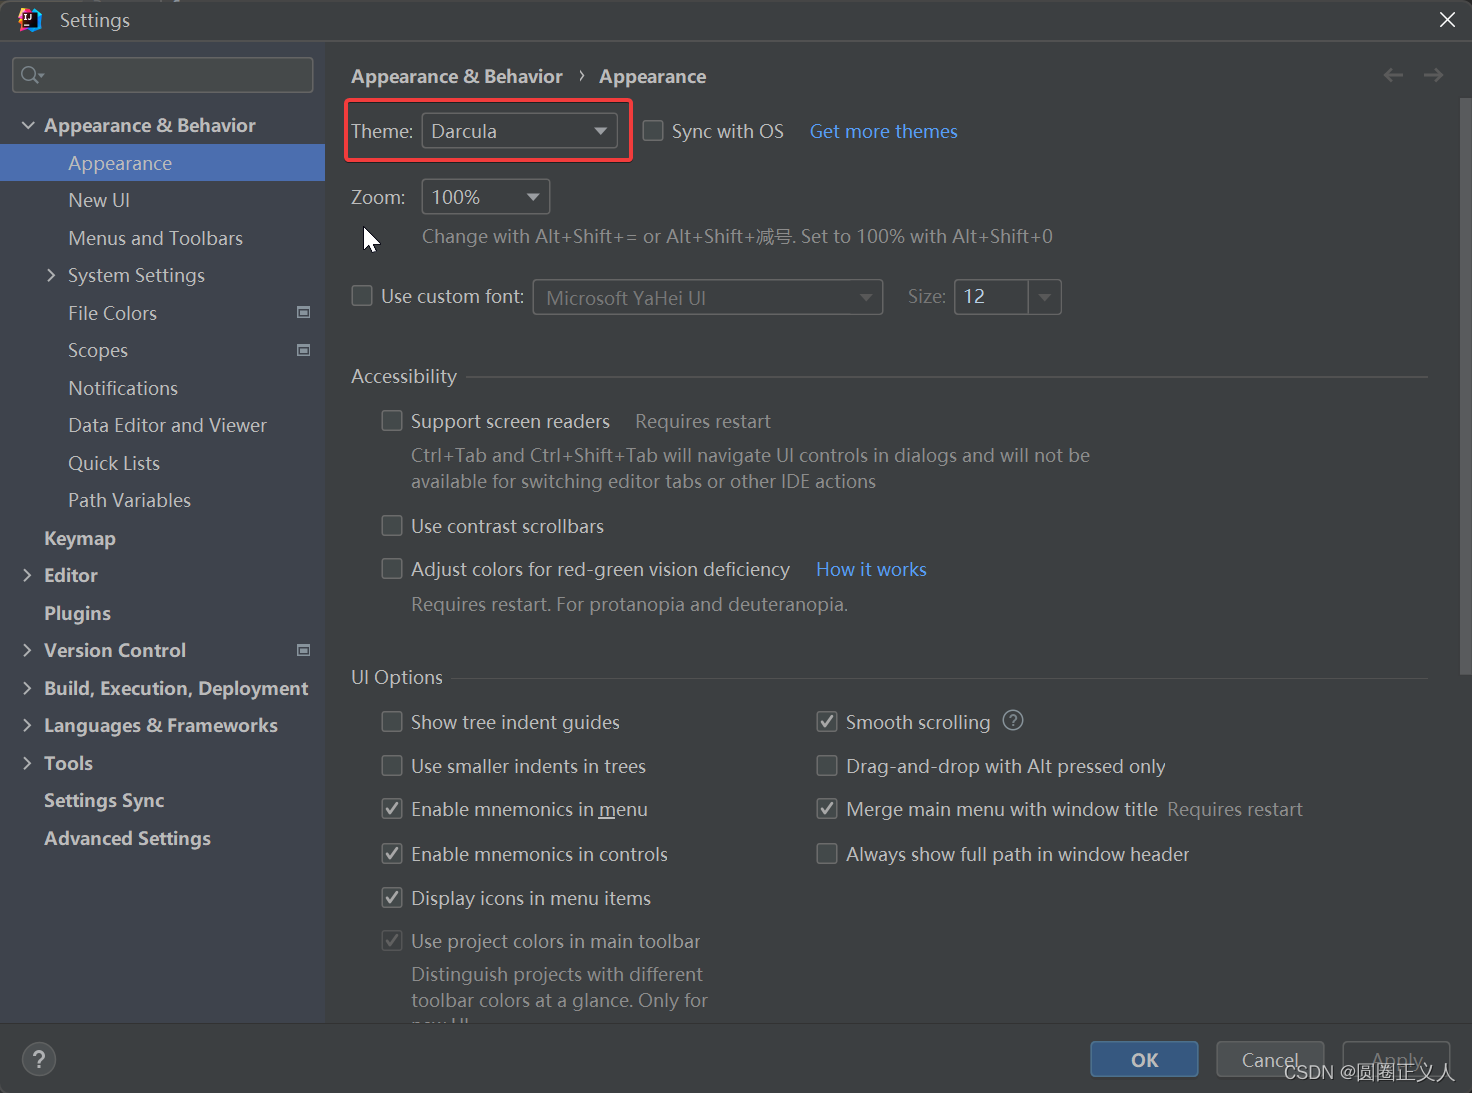
Task: Expand Languages & Frameworks node
Action: [27, 725]
